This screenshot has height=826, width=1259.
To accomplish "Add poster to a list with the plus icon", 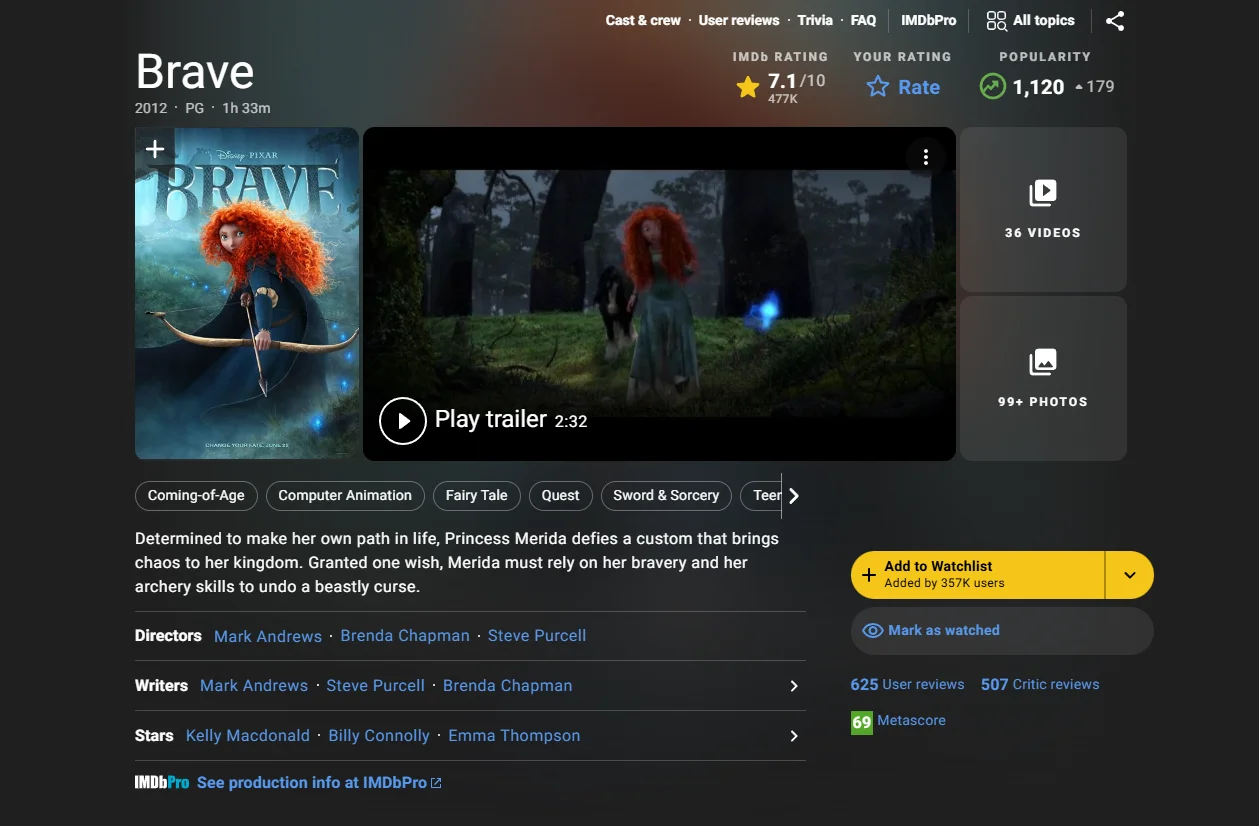I will [x=154, y=148].
